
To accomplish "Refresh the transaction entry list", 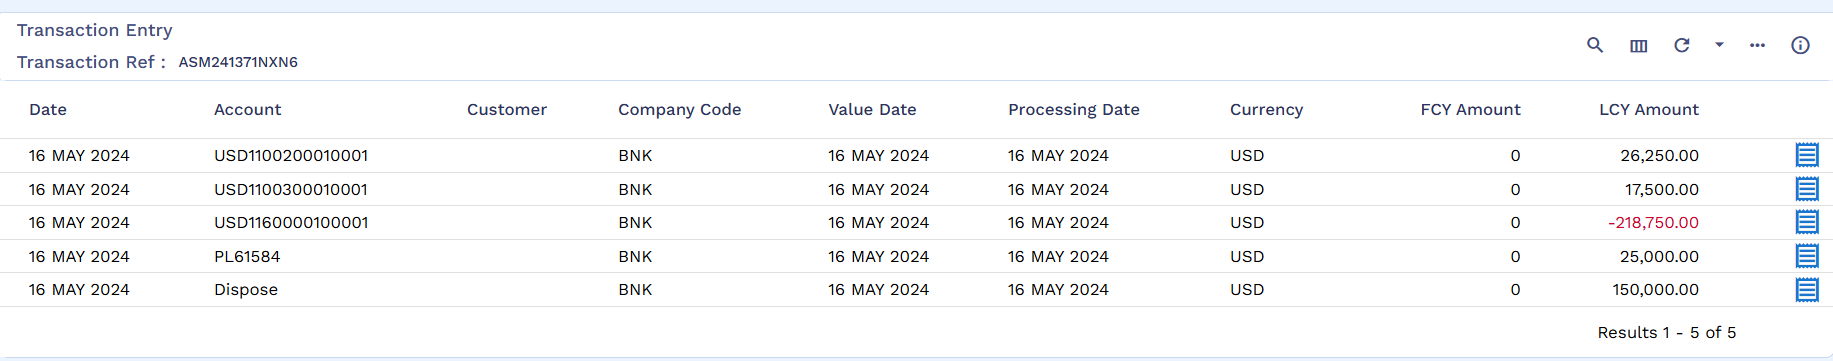I will [x=1682, y=45].
